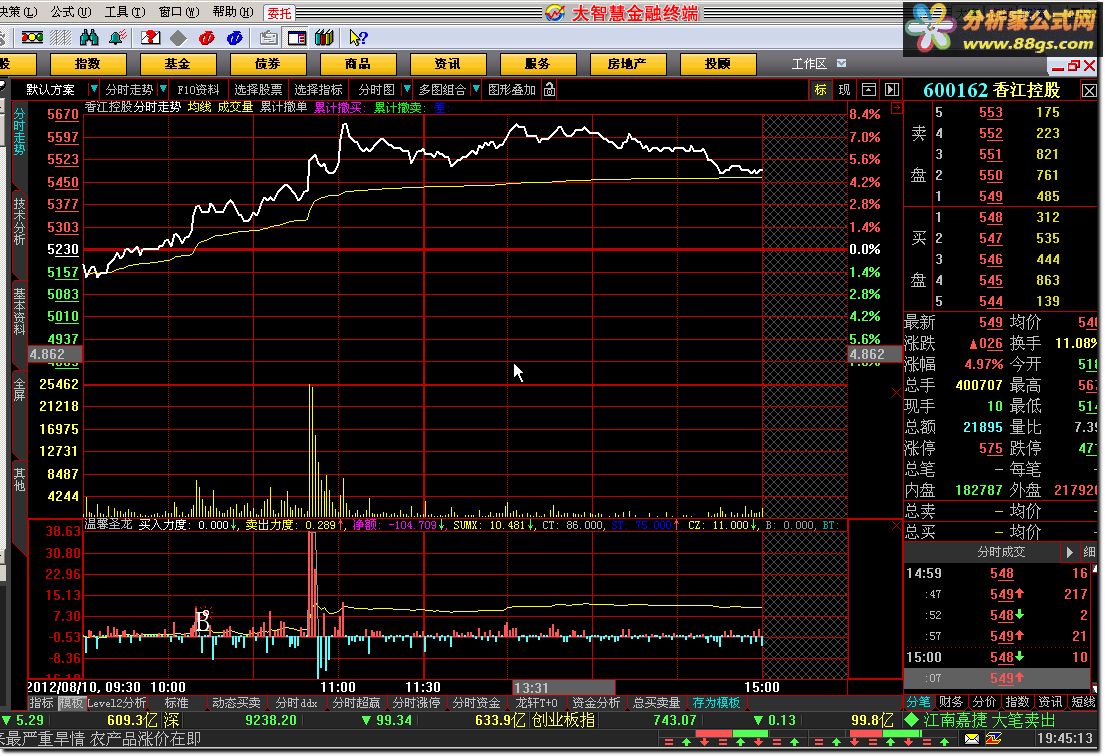Open the books library icon
Screen dimensions: 1105x756
pyautogui.click(x=324, y=37)
